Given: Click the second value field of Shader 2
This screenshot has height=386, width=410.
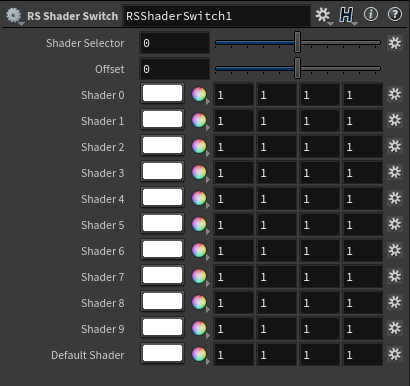Looking at the screenshot, I should pos(276,147).
